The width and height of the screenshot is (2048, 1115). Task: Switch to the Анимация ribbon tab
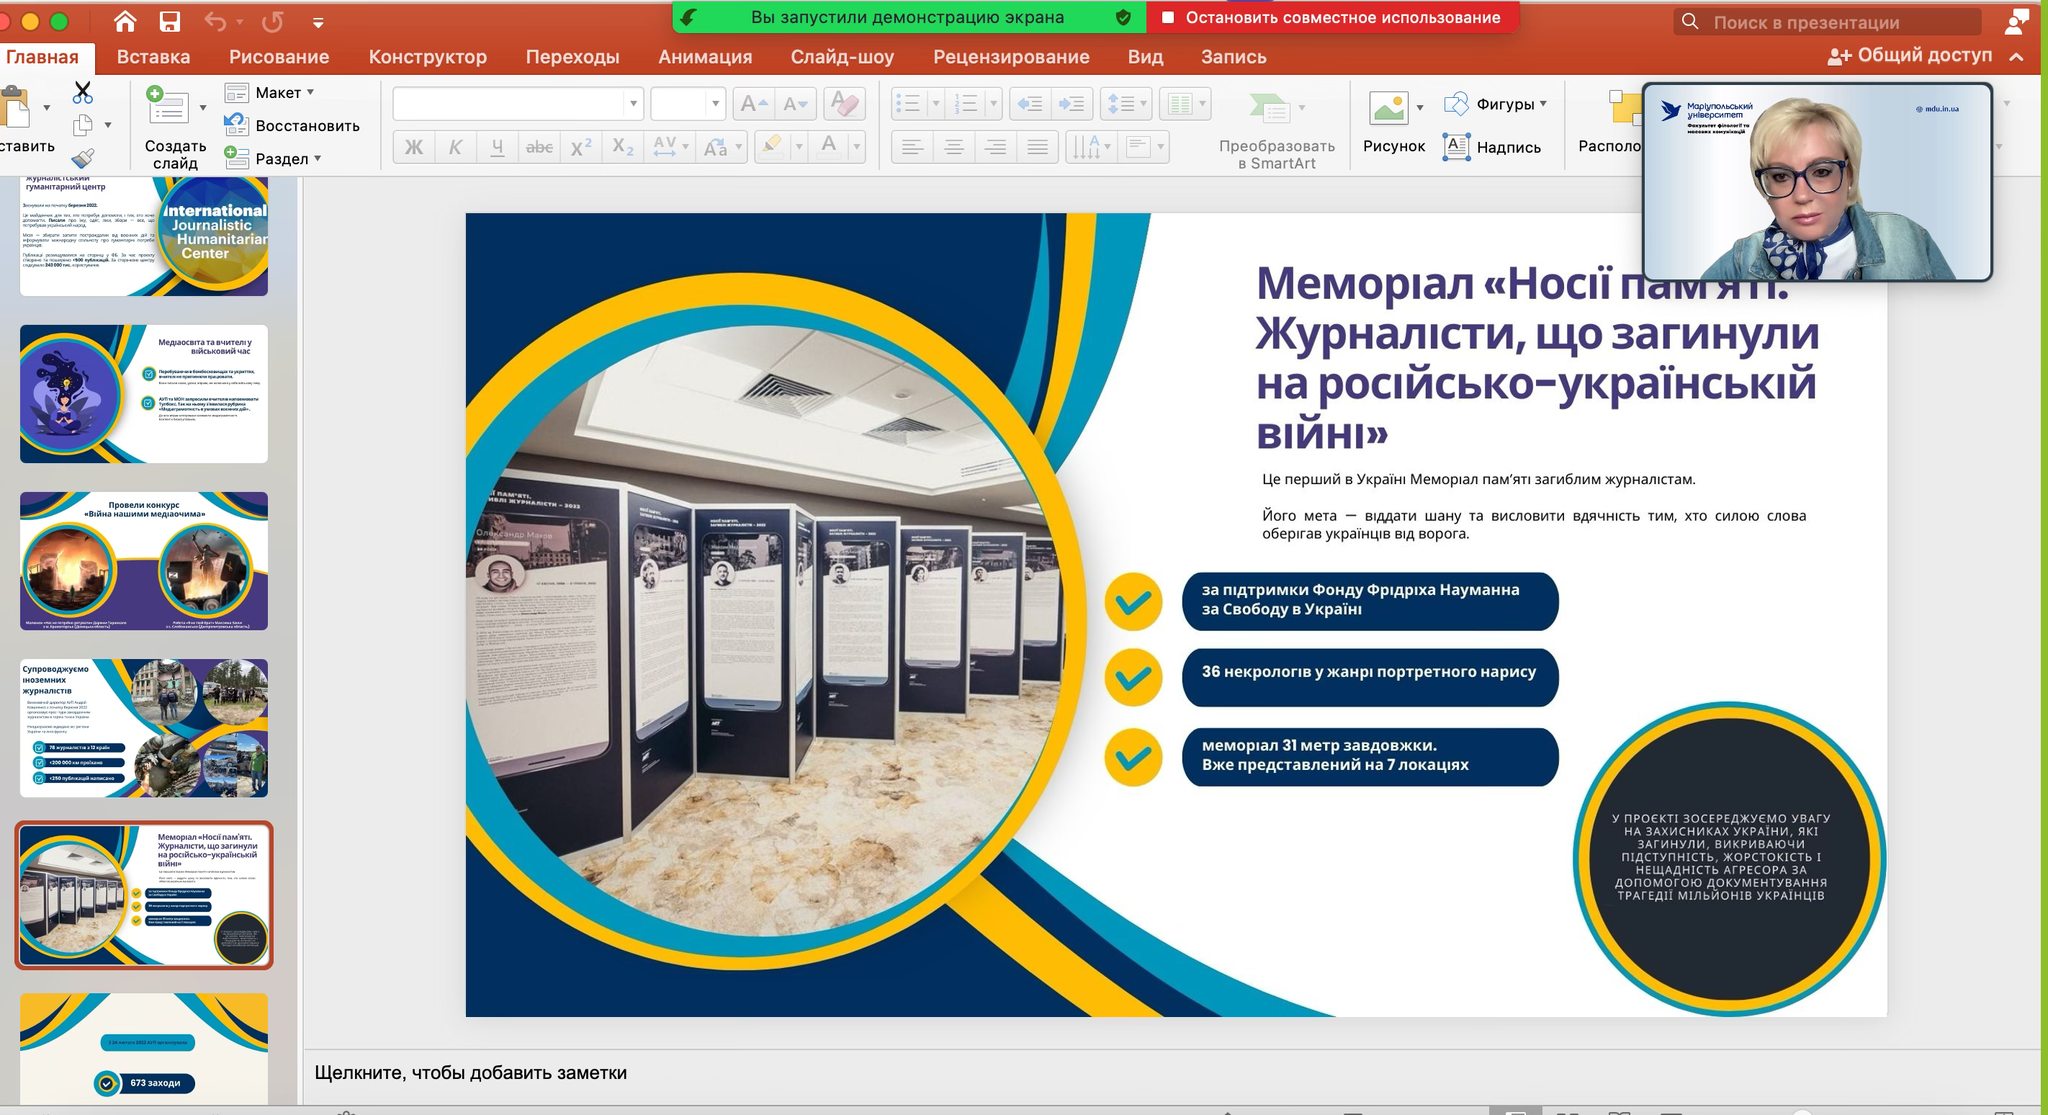(x=704, y=57)
